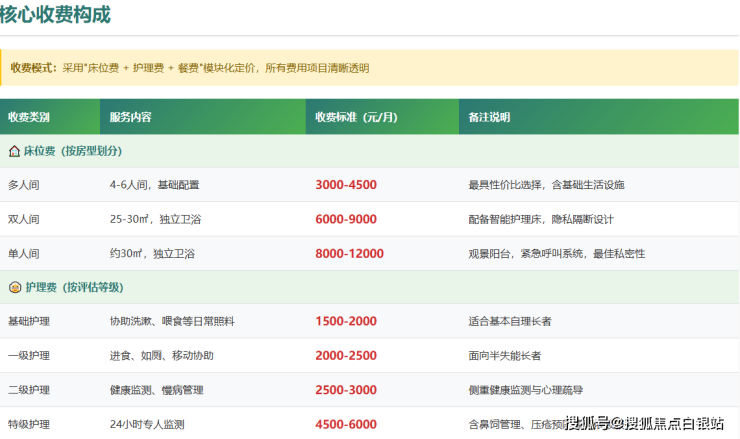
Task: Click the 备注说明 column header
Action: [x=489, y=117]
